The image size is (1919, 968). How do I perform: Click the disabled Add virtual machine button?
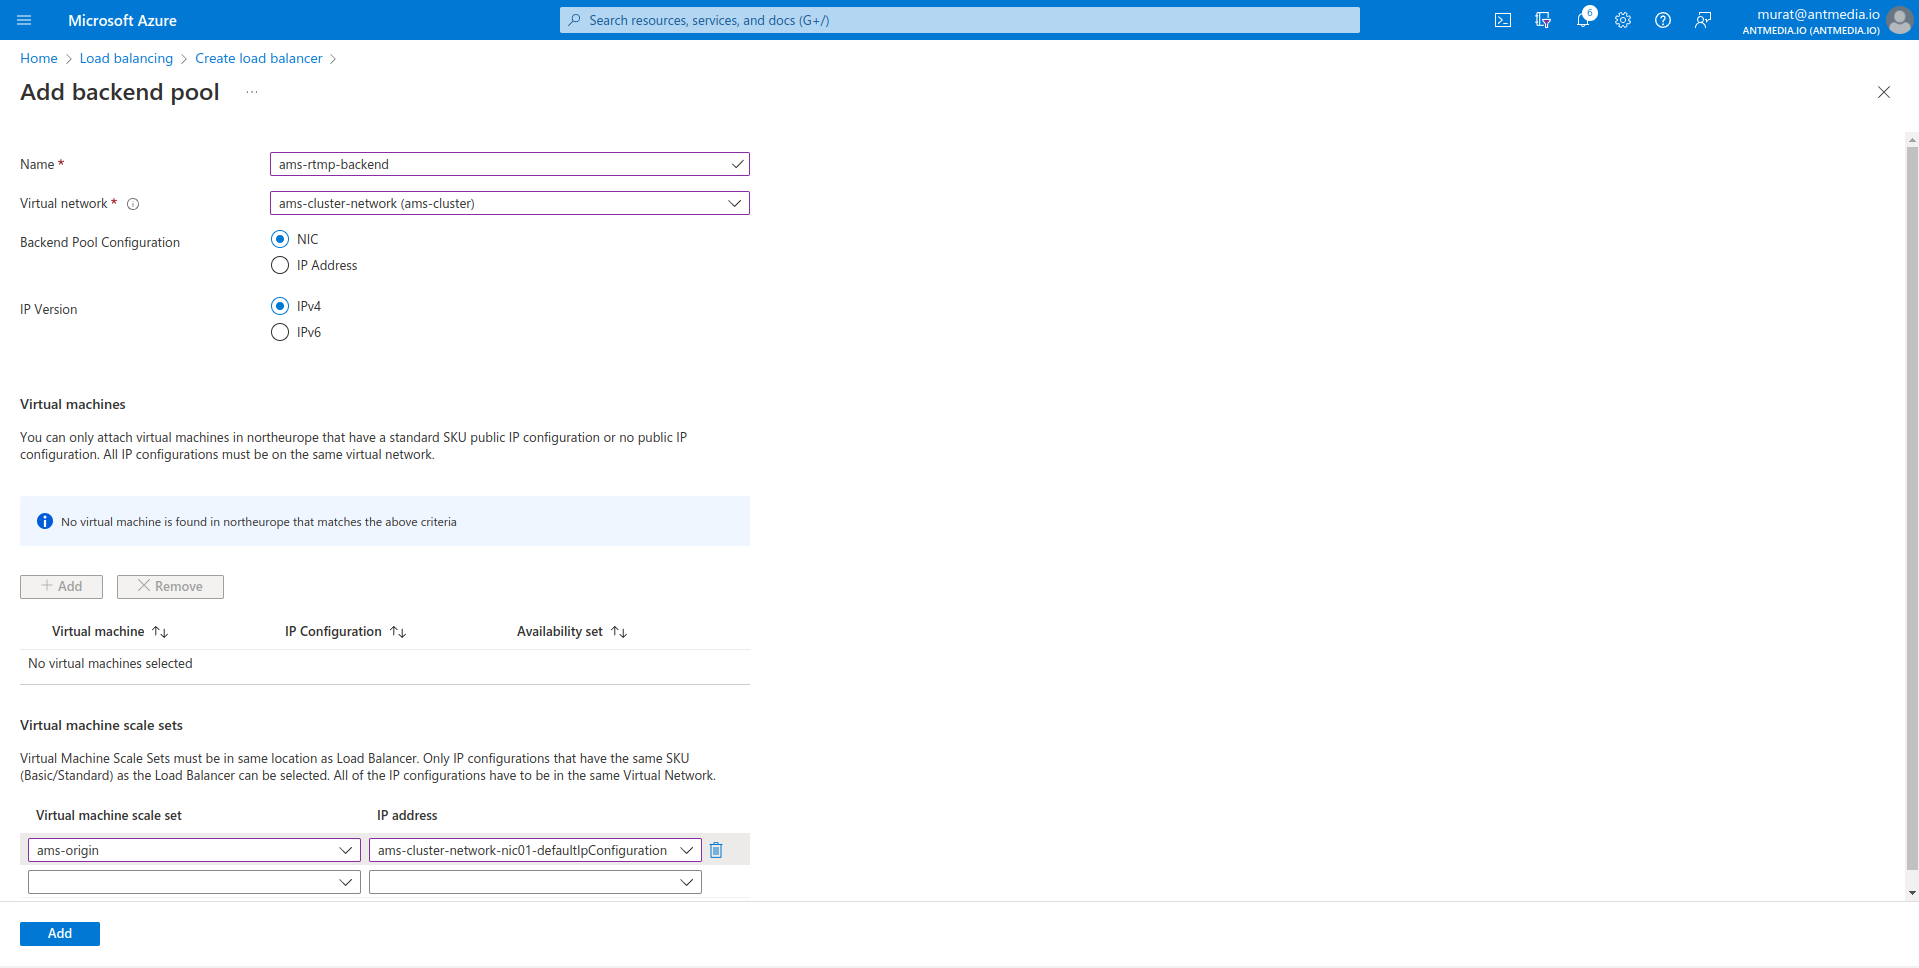[61, 586]
